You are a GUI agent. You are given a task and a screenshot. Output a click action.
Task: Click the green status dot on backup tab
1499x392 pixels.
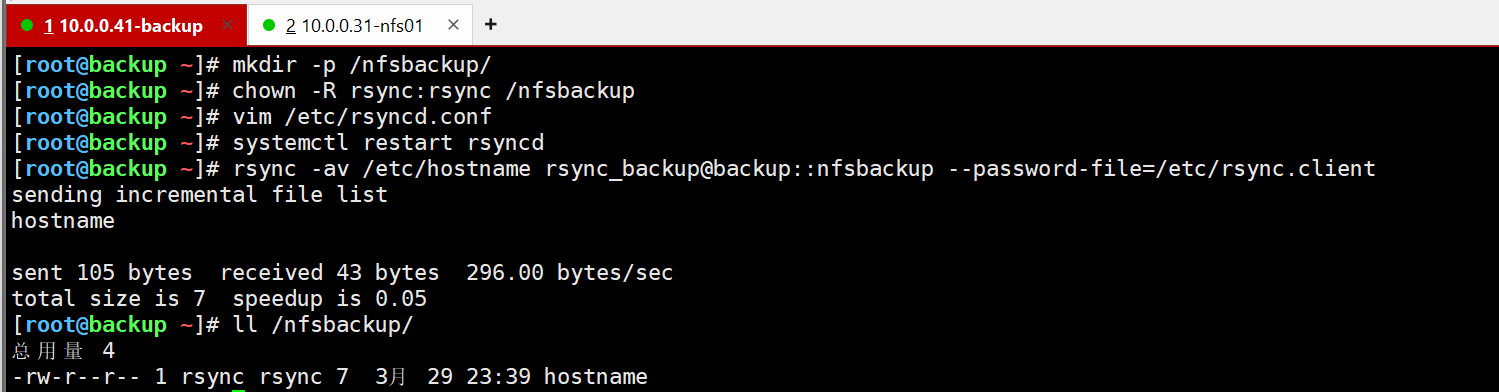pos(27,25)
